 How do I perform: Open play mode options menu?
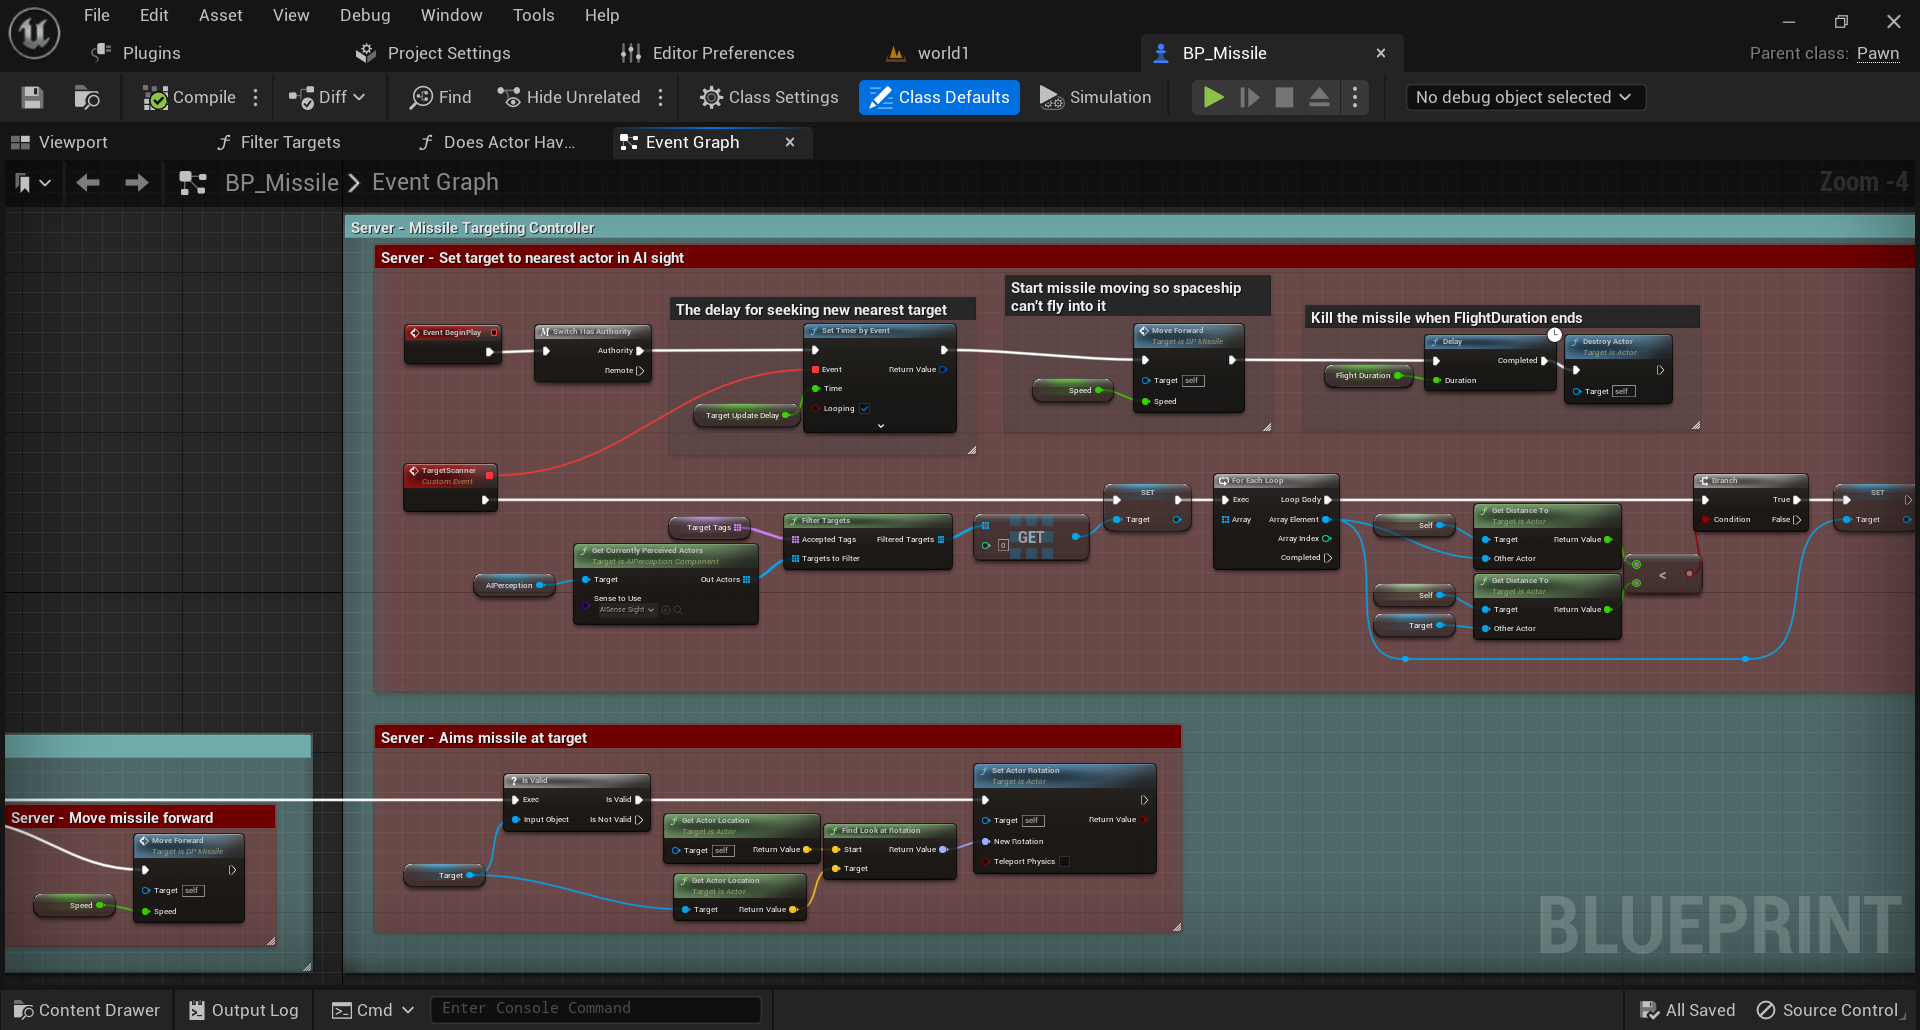[1355, 97]
